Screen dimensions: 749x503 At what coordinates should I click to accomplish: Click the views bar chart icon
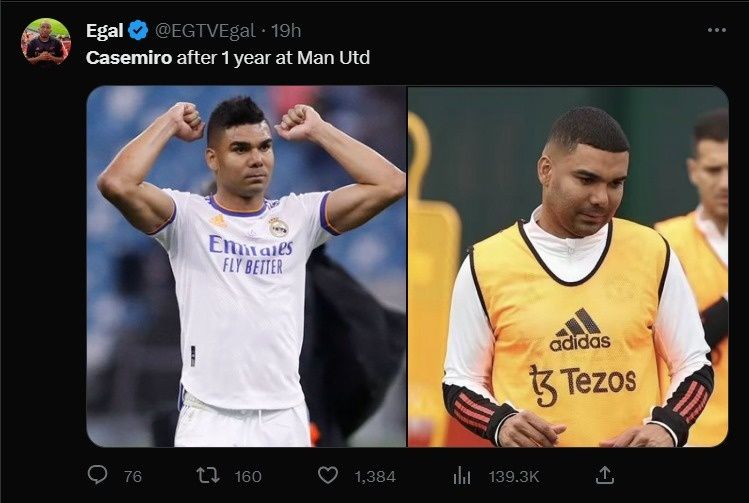pos(462,476)
